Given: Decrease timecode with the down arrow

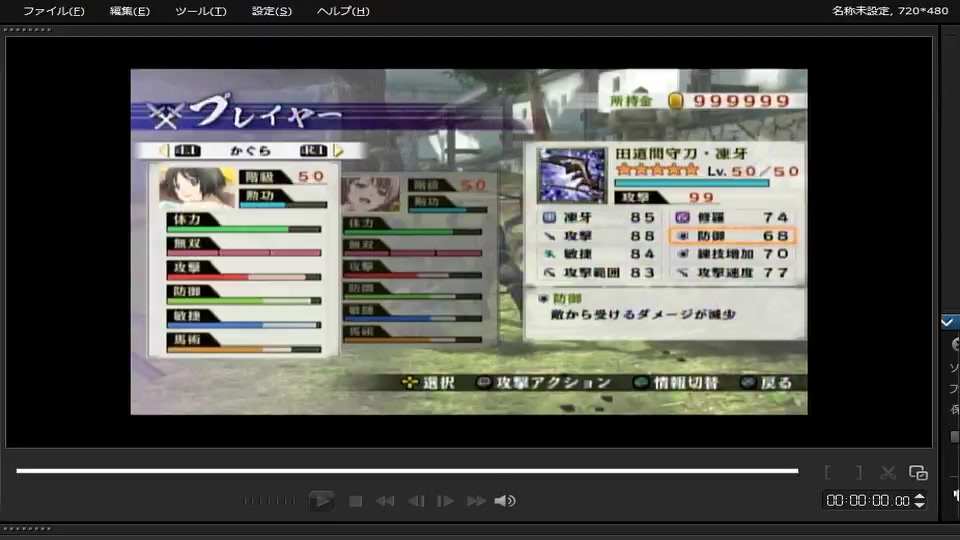Looking at the screenshot, I should point(919,504).
